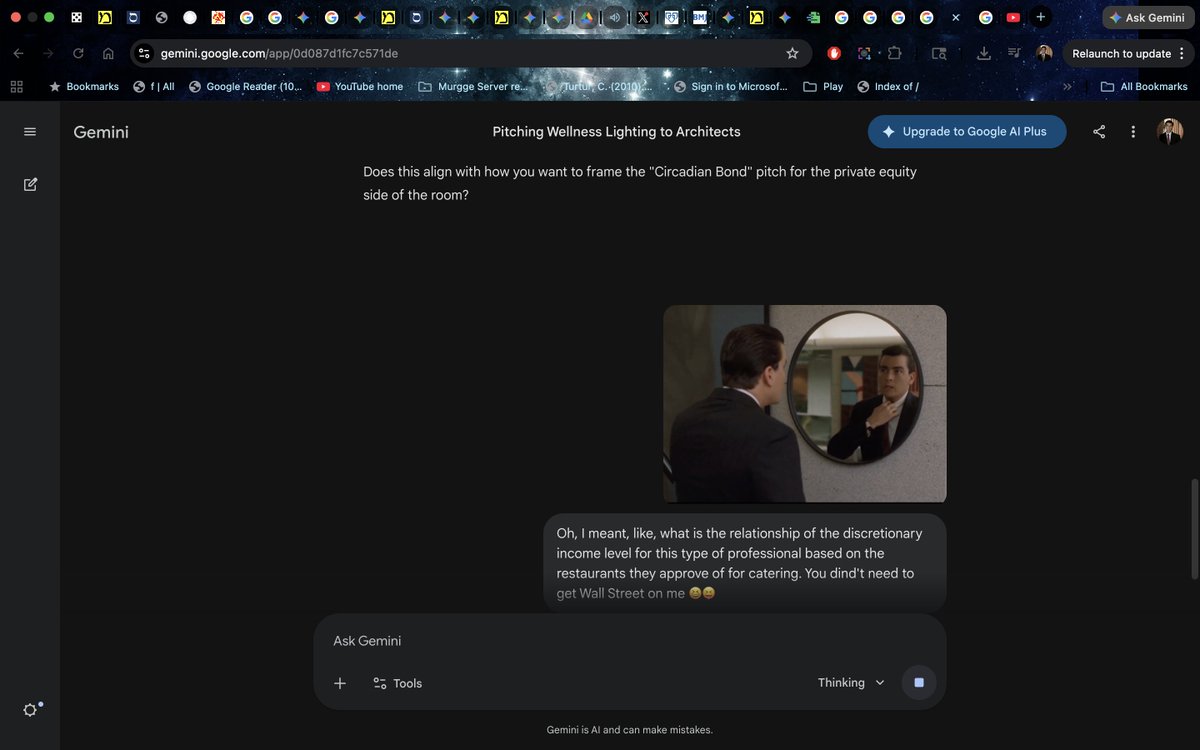The height and width of the screenshot is (750, 1200).
Task: Open the Play bookmarks folder
Action: 823,86
